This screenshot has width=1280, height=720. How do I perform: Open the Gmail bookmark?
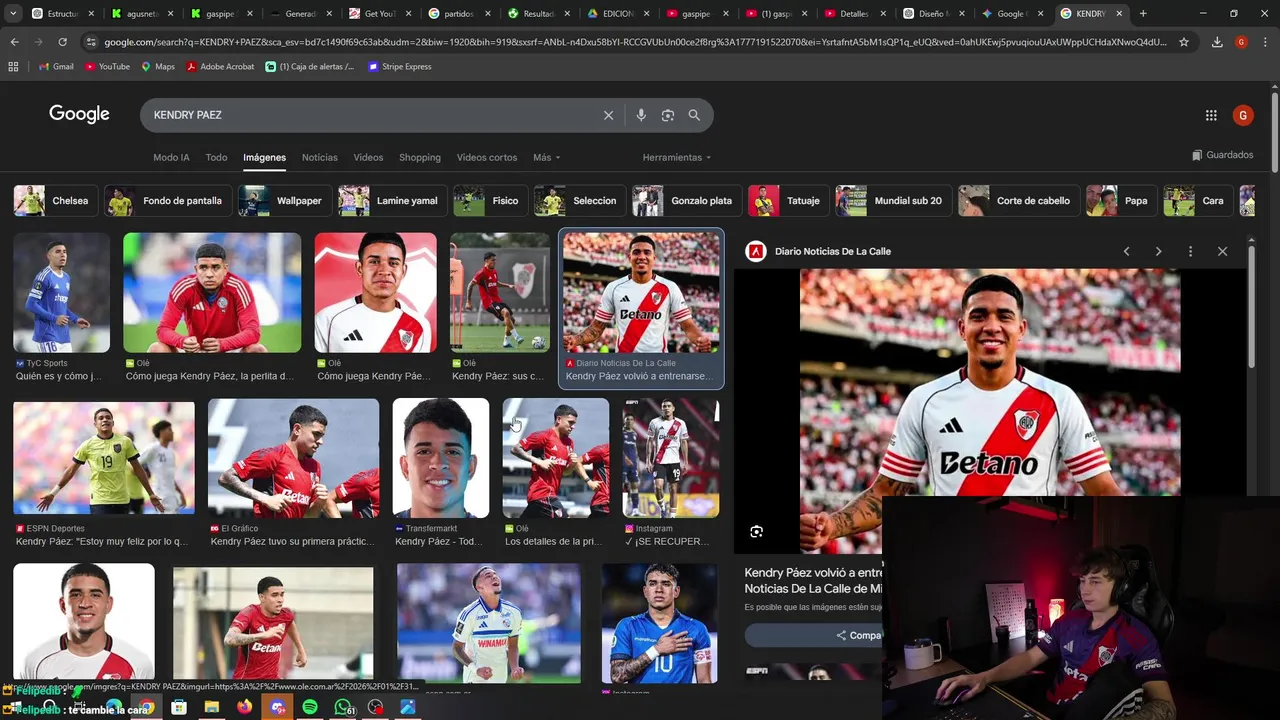56,66
